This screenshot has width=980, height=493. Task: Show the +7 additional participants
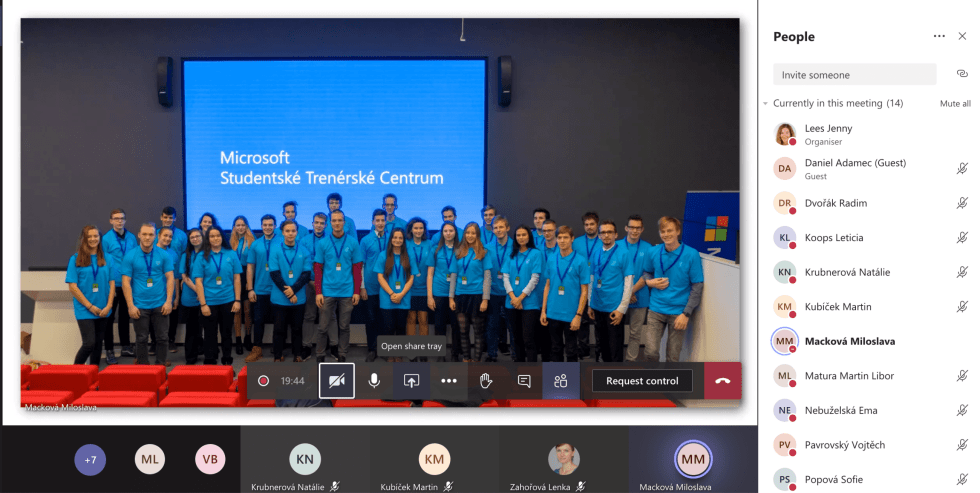(90, 460)
